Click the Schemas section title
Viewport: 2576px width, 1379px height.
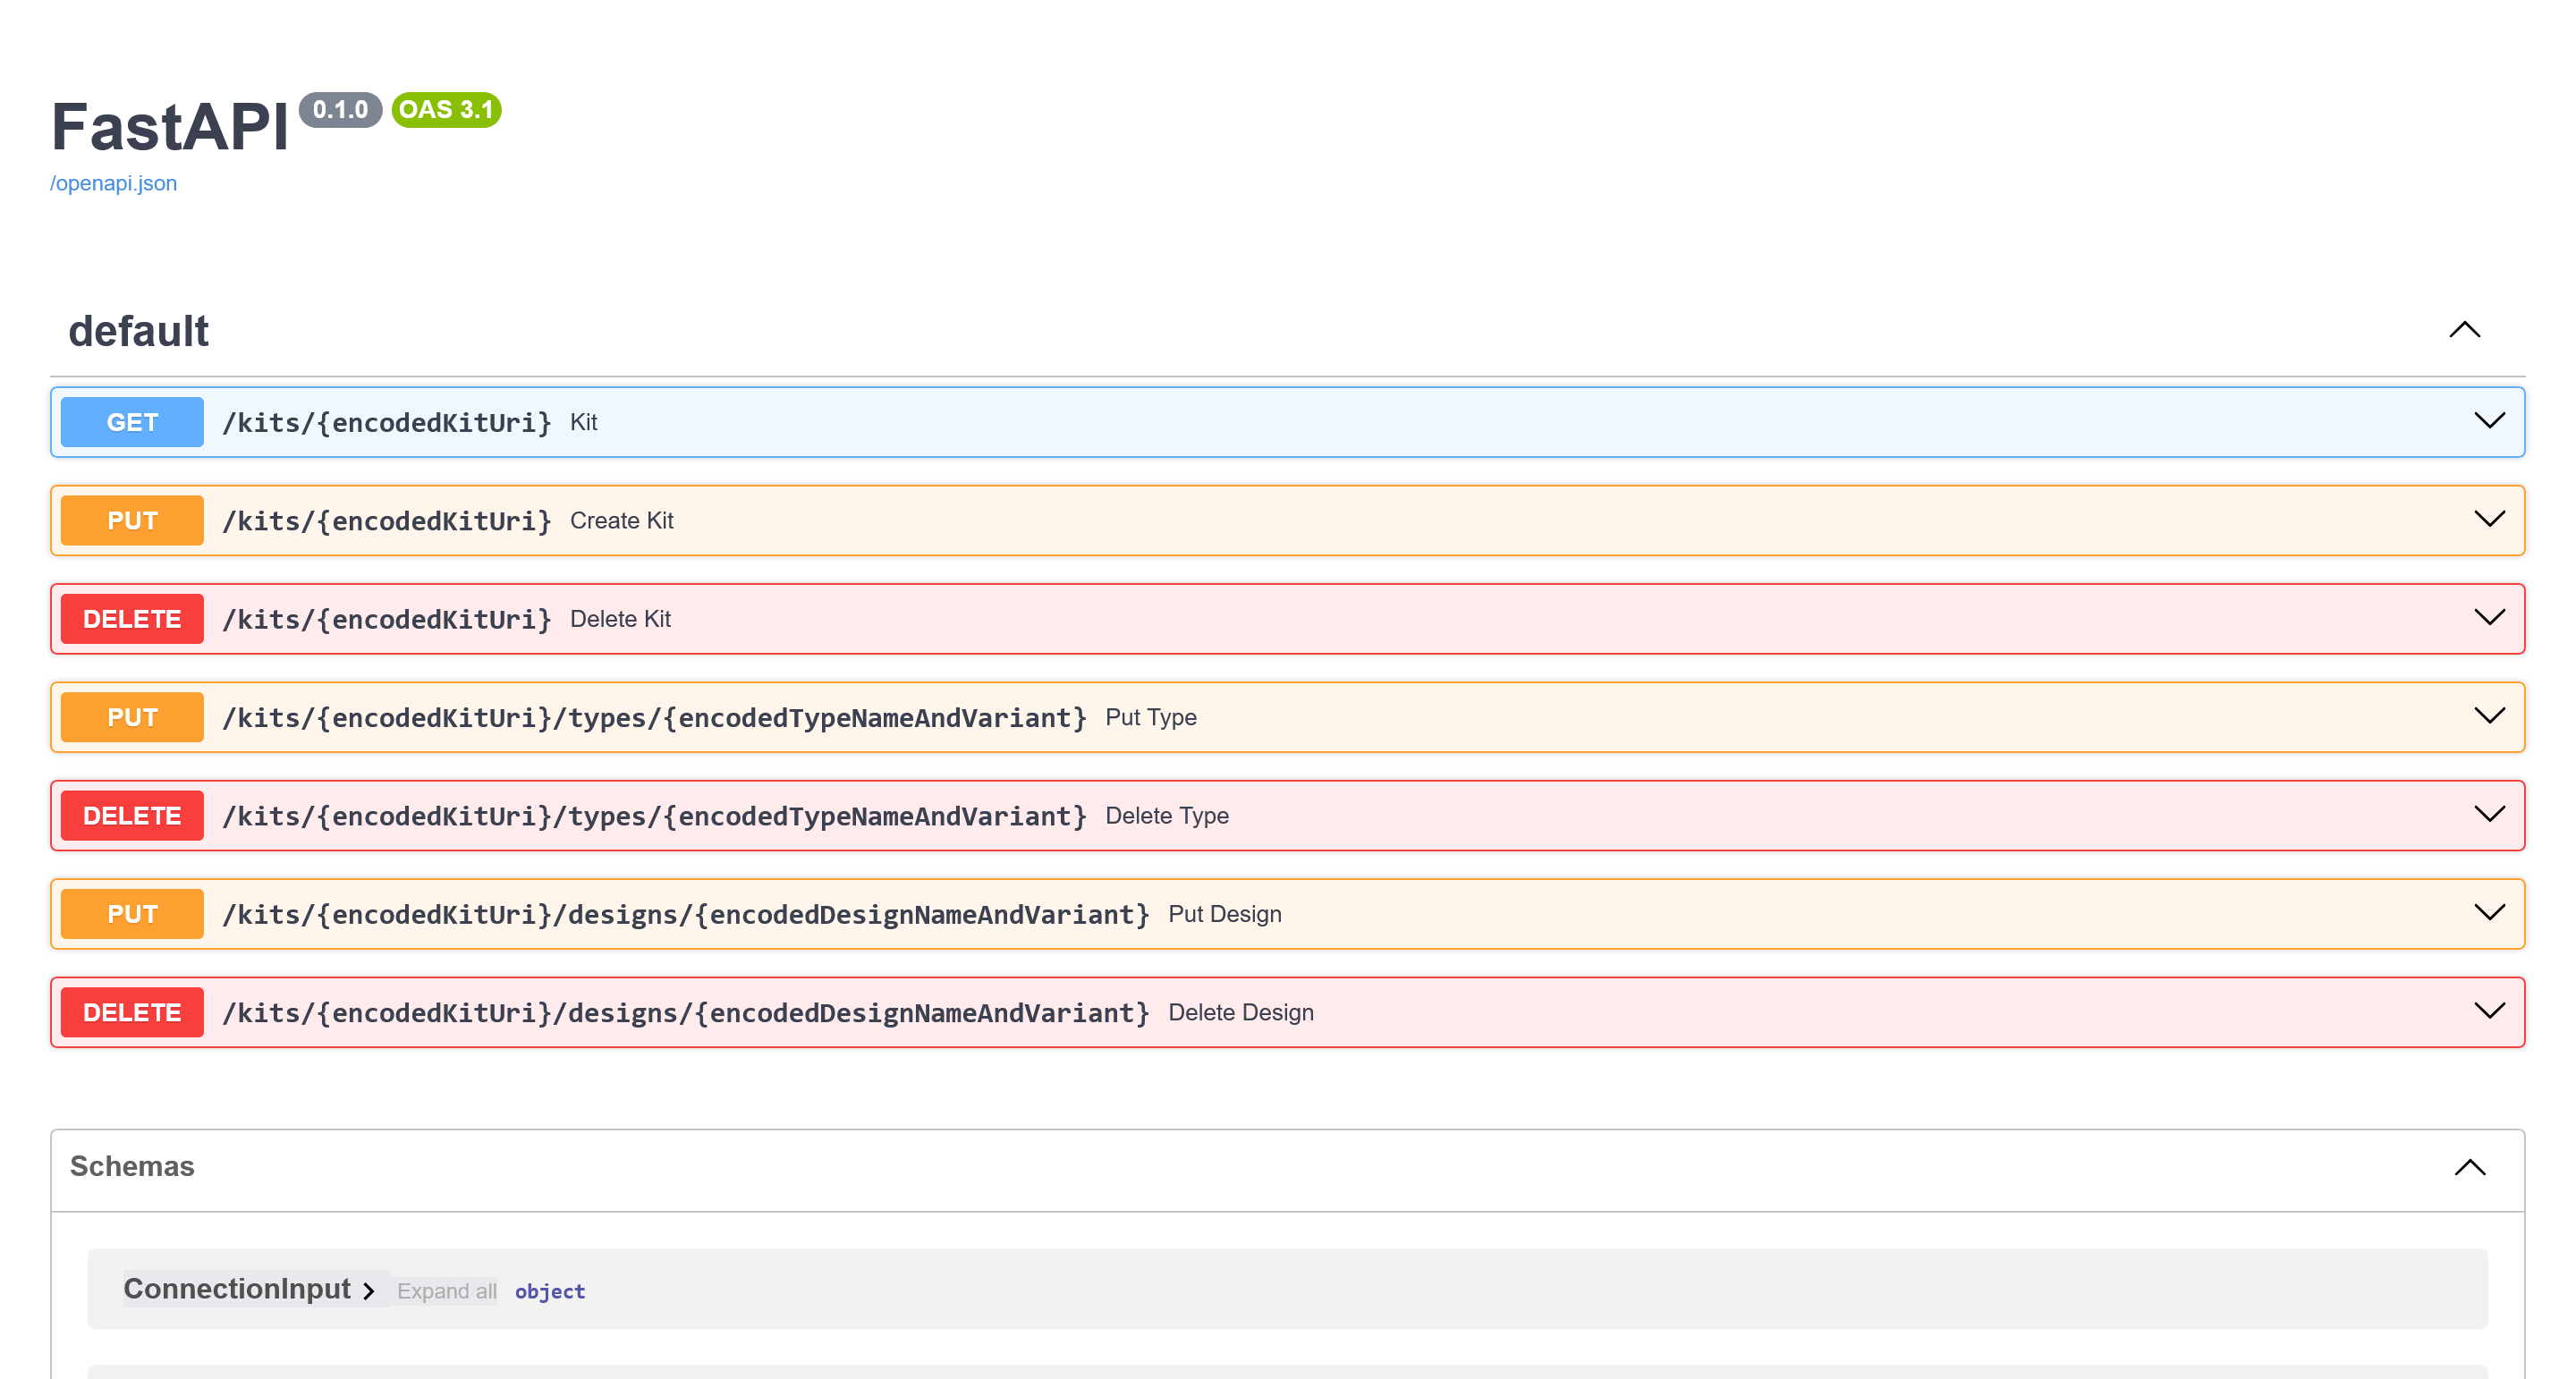132,1166
